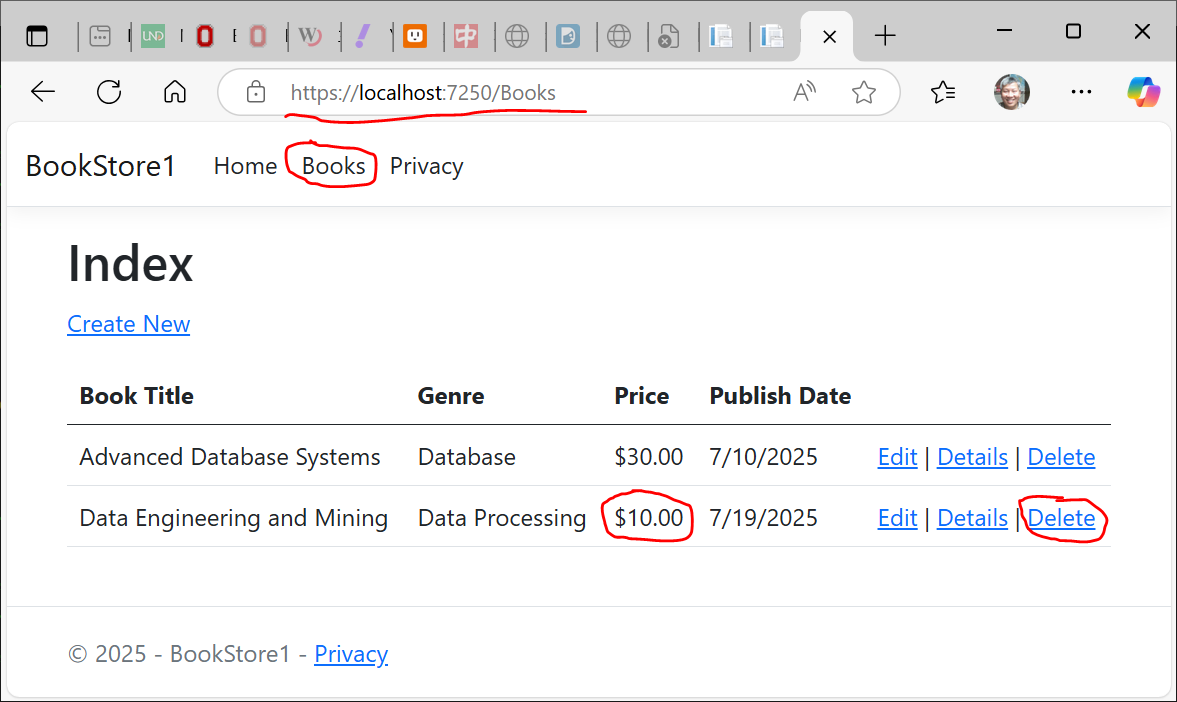View Details for Advanced Database Systems
1177x702 pixels.
point(972,456)
